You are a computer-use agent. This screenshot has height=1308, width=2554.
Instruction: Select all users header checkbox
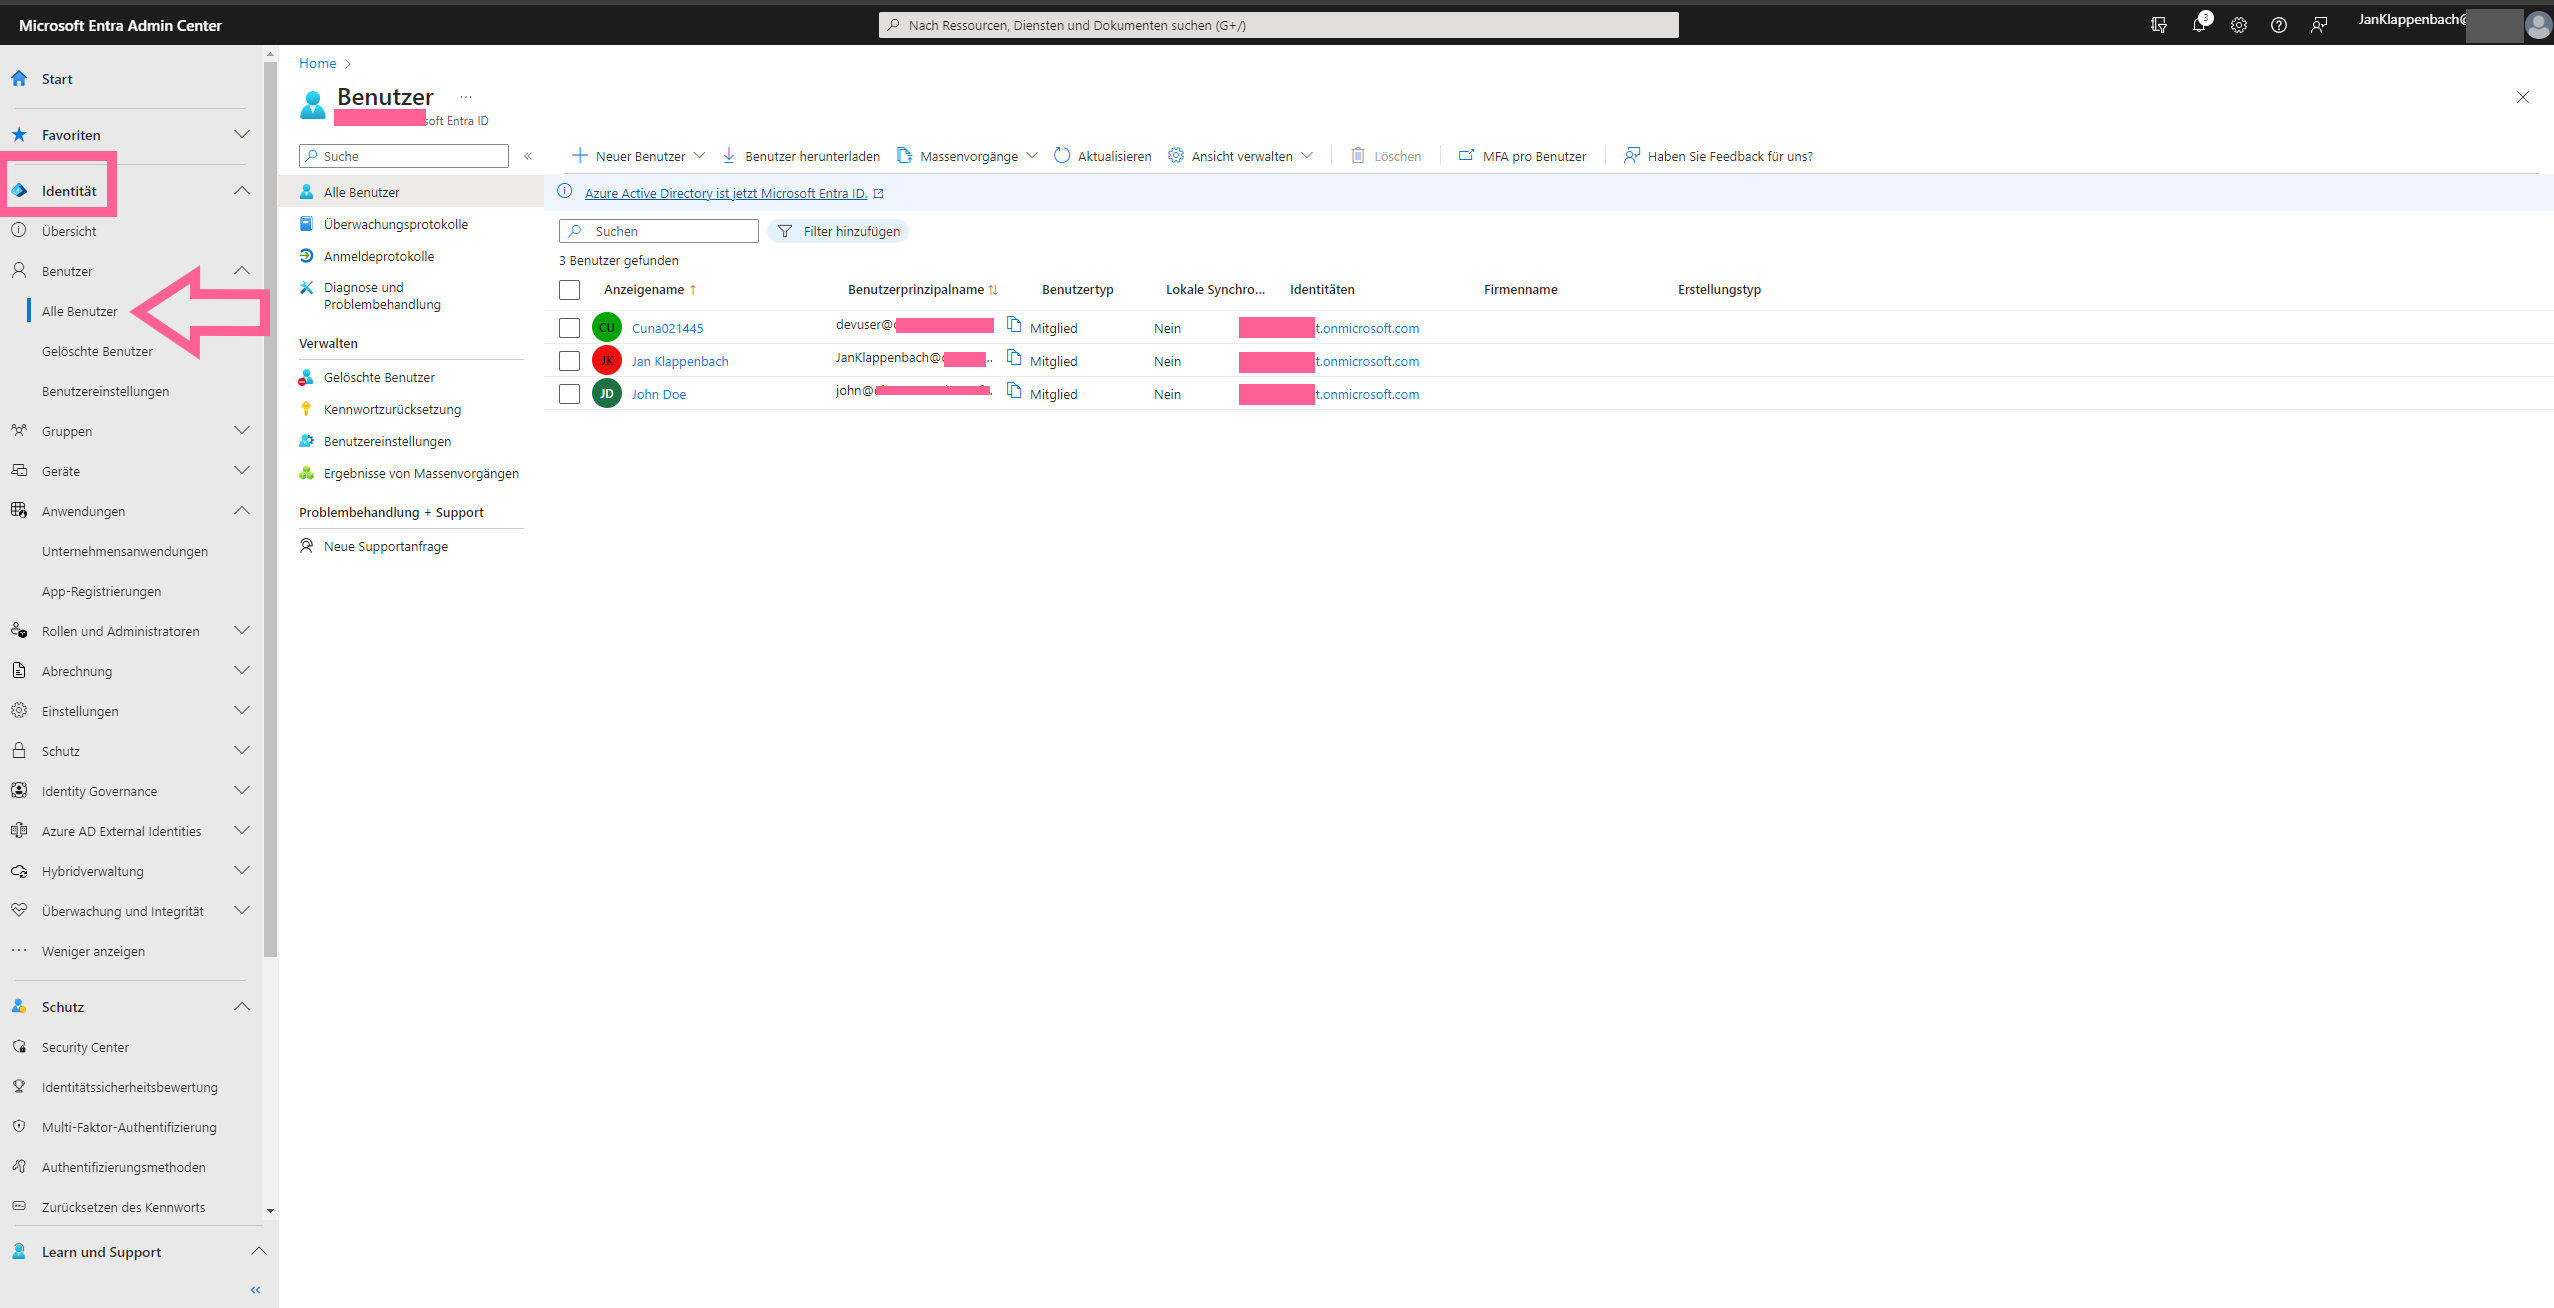[x=569, y=290]
